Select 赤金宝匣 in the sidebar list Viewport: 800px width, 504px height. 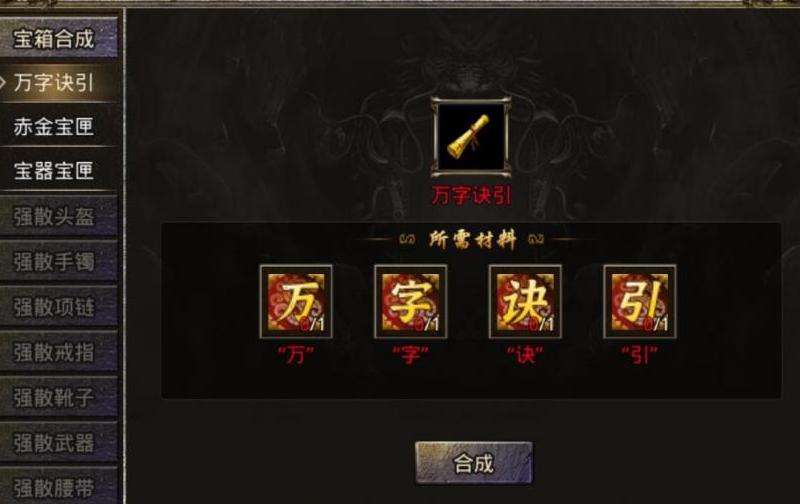[x=59, y=126]
